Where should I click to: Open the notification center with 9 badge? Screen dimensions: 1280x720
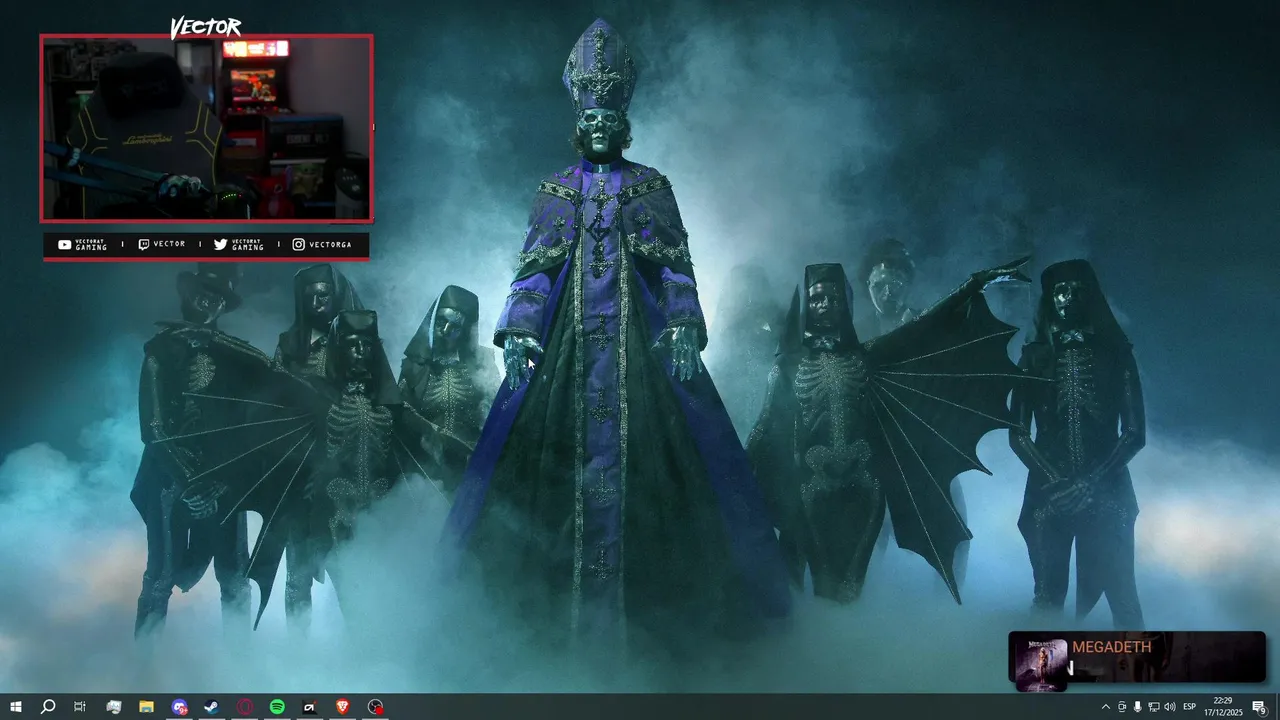1260,707
